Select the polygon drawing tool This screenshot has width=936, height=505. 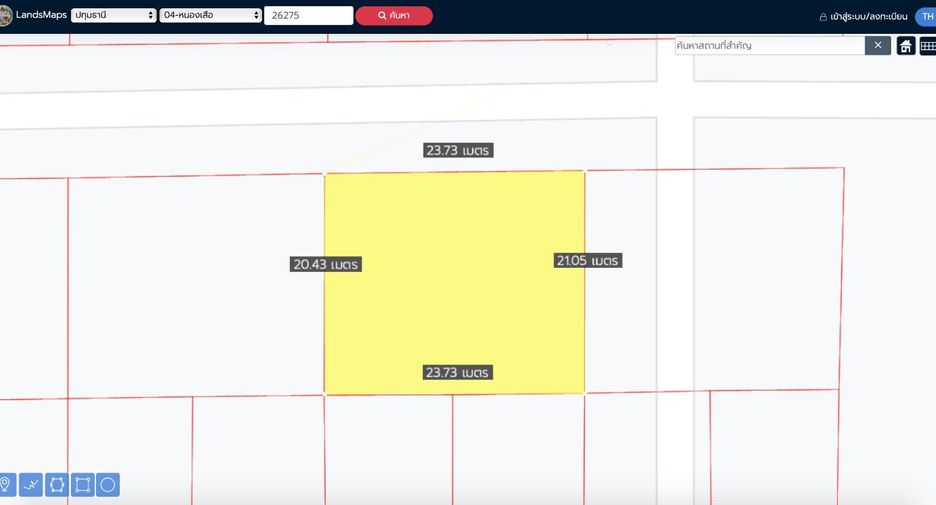(57, 485)
